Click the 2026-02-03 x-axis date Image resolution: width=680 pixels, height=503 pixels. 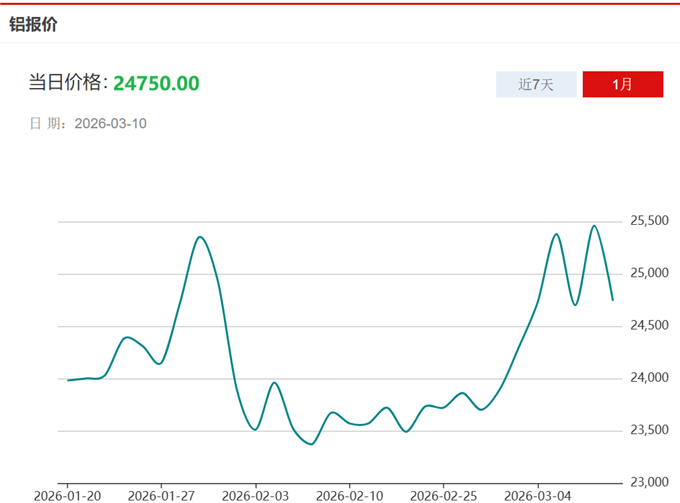255,495
